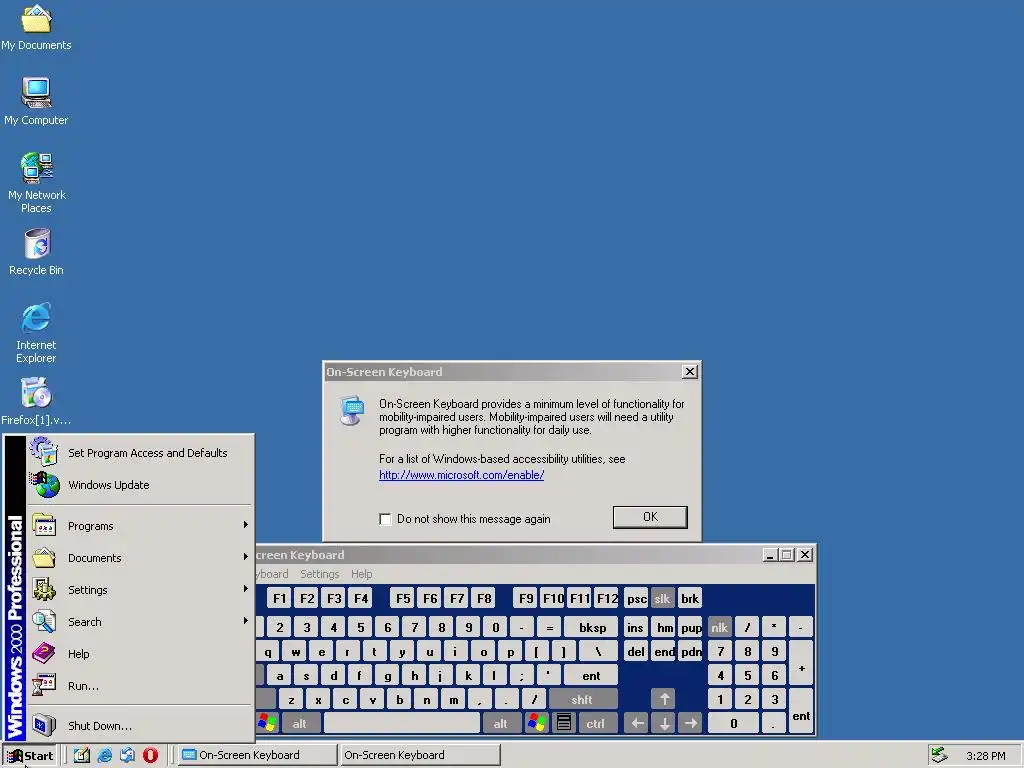This screenshot has width=1024, height=768.
Task: Open Windows Update from Start menu
Action: pyautogui.click(x=140, y=485)
